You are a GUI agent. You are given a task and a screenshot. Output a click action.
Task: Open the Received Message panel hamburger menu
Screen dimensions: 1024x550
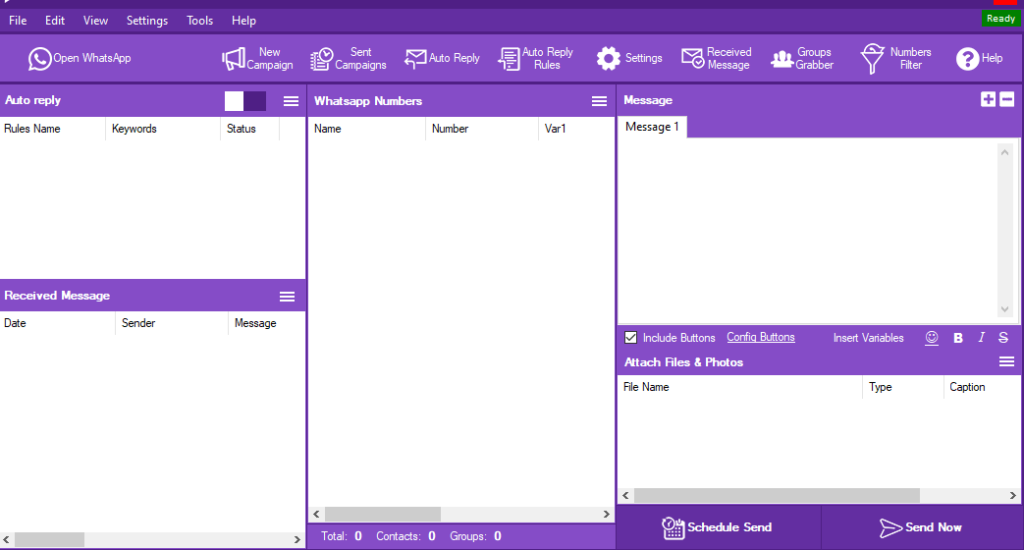coord(287,297)
